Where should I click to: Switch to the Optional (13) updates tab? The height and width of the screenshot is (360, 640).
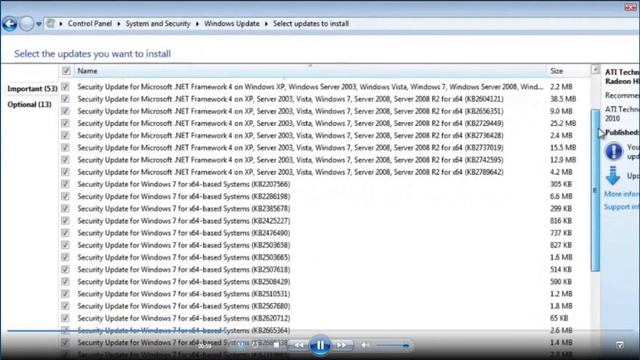[x=29, y=104]
